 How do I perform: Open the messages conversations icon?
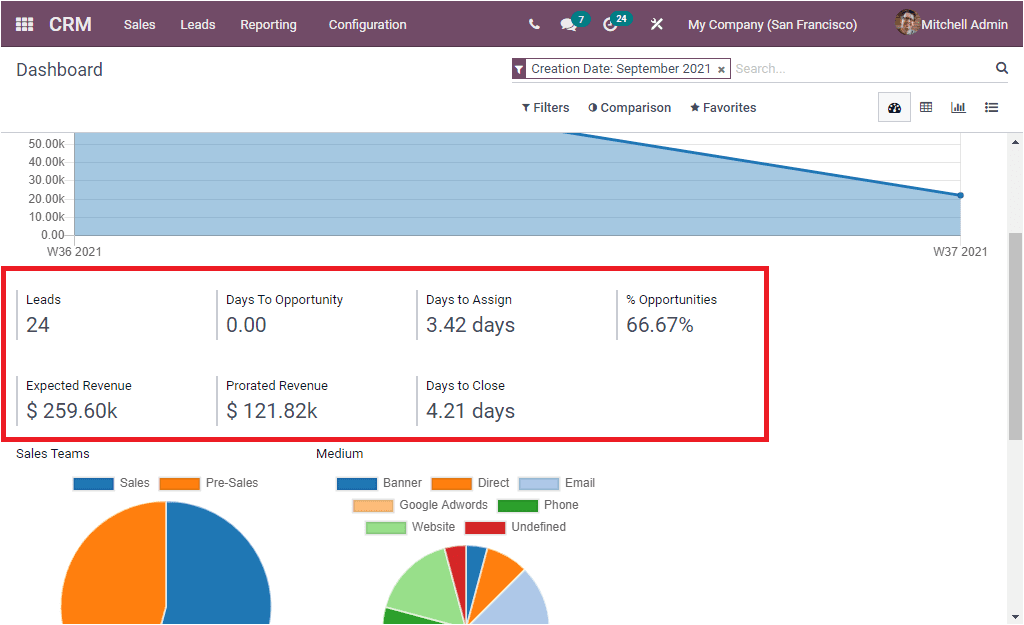[567, 23]
